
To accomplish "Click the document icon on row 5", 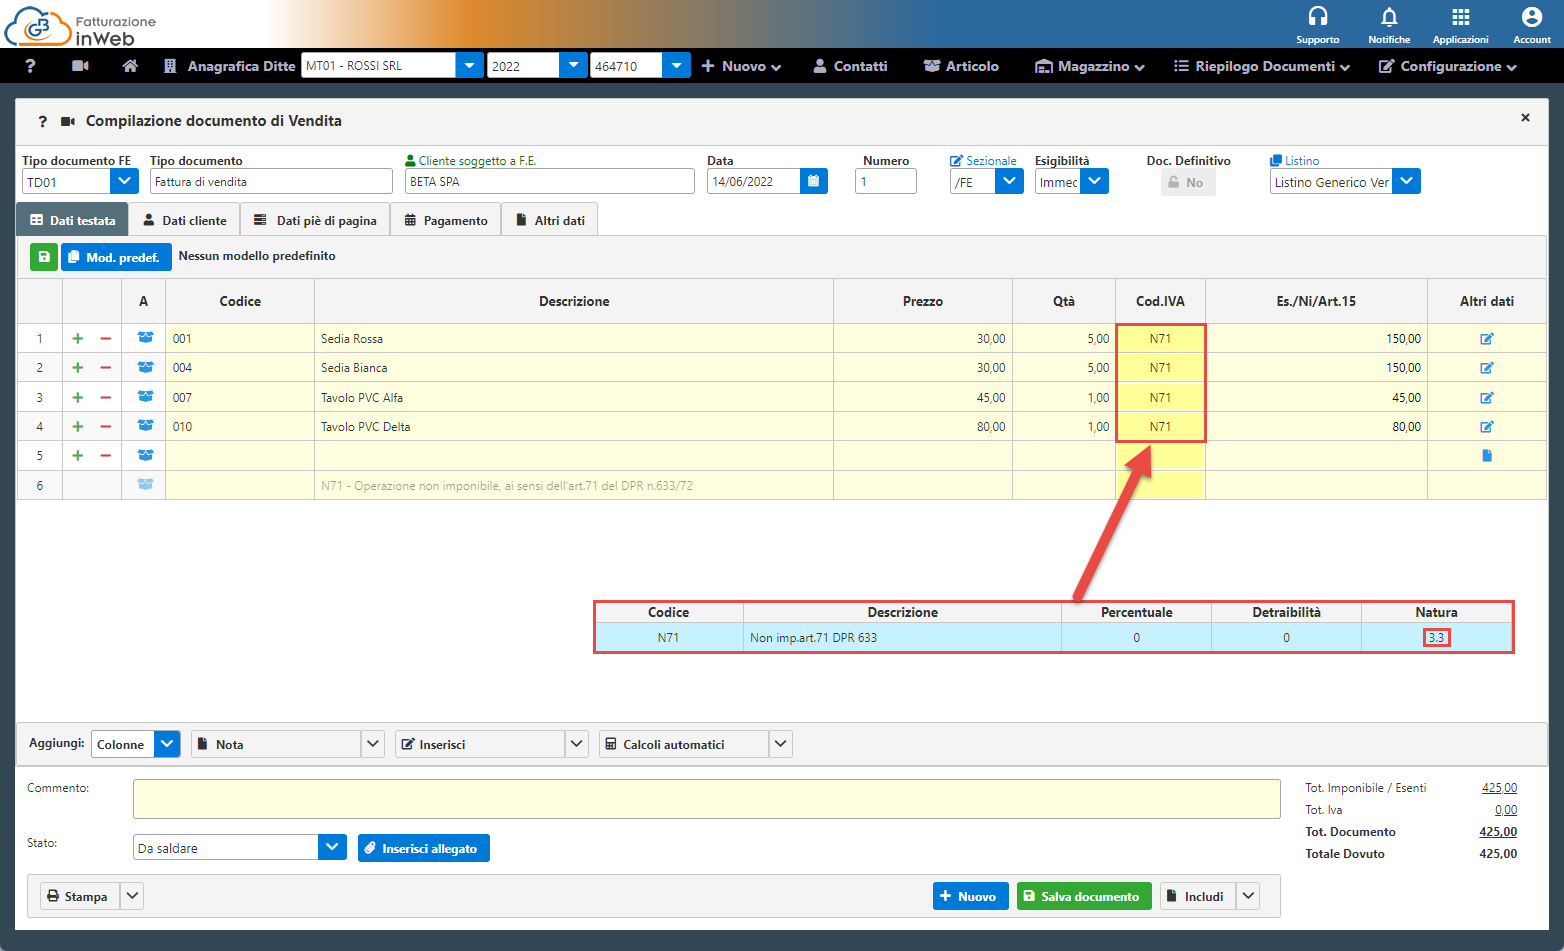I will pos(1487,456).
